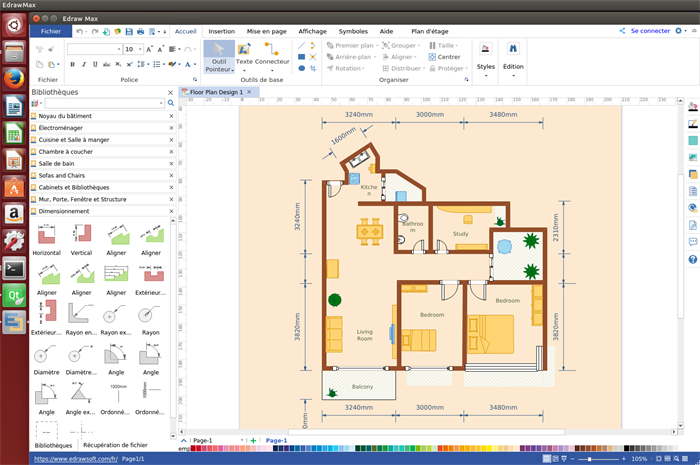Switch to the Symboles tab
Image resolution: width=700 pixels, height=465 pixels.
tap(353, 31)
